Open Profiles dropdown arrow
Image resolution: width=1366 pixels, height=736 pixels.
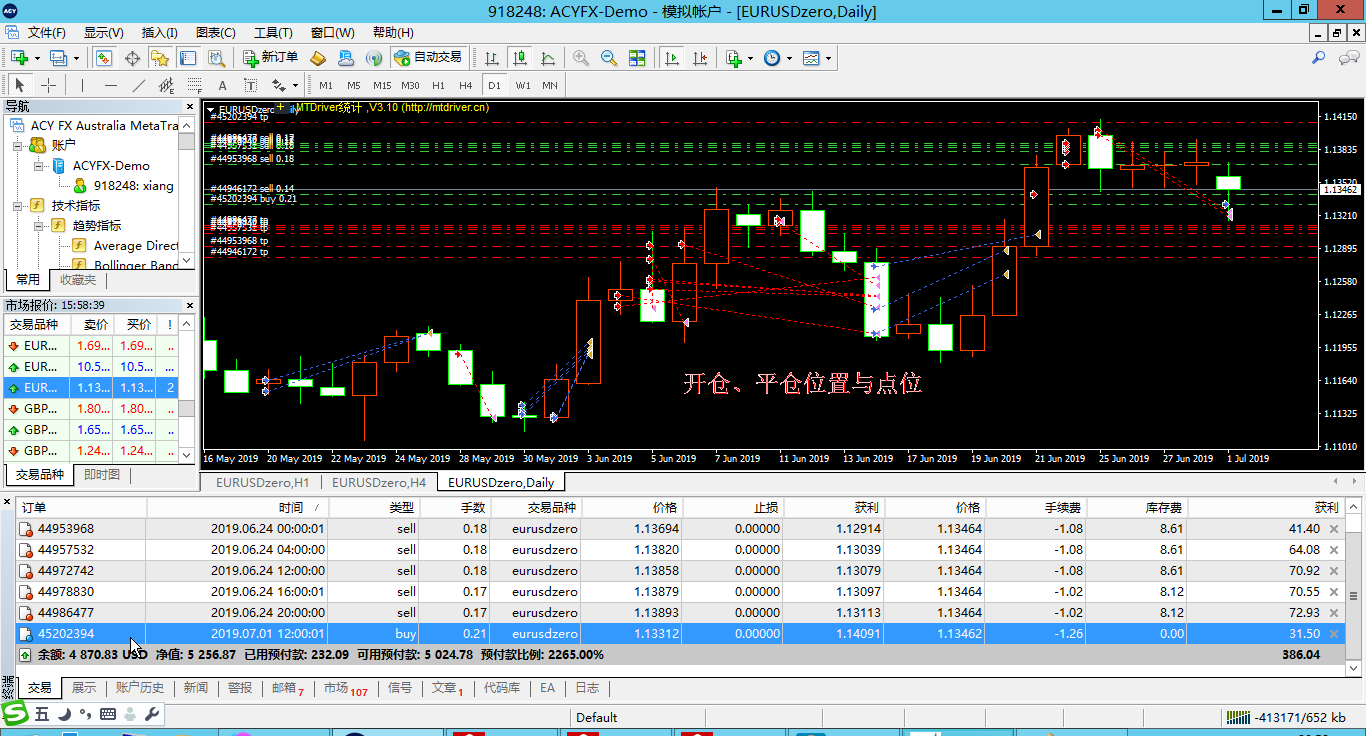click(x=75, y=58)
